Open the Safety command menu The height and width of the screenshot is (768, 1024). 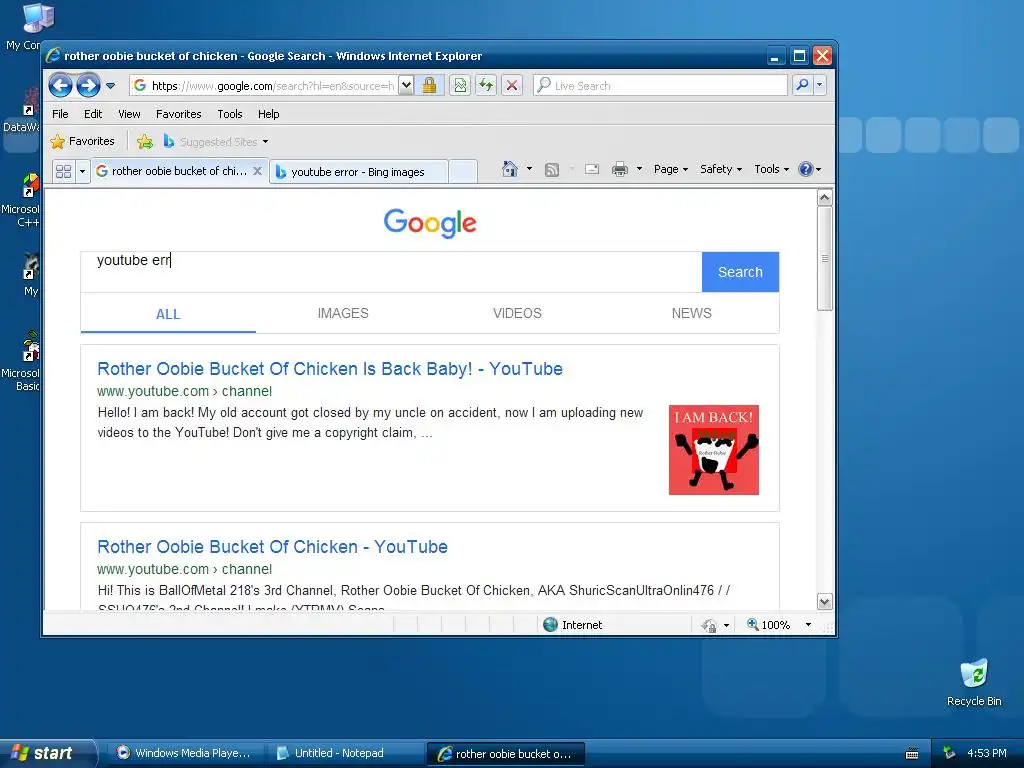pyautogui.click(x=721, y=169)
